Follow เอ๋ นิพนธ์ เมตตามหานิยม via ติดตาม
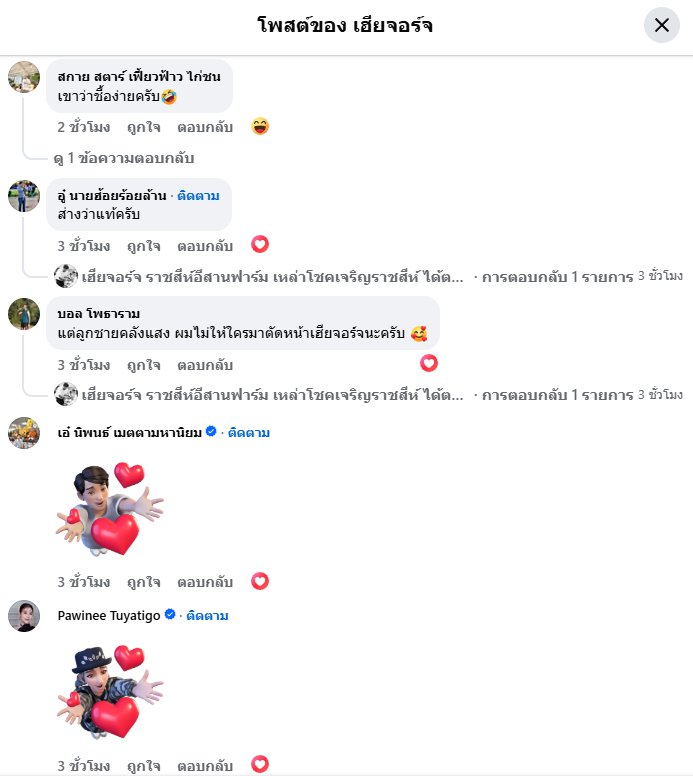Screen dimensions: 693x776 [248, 433]
